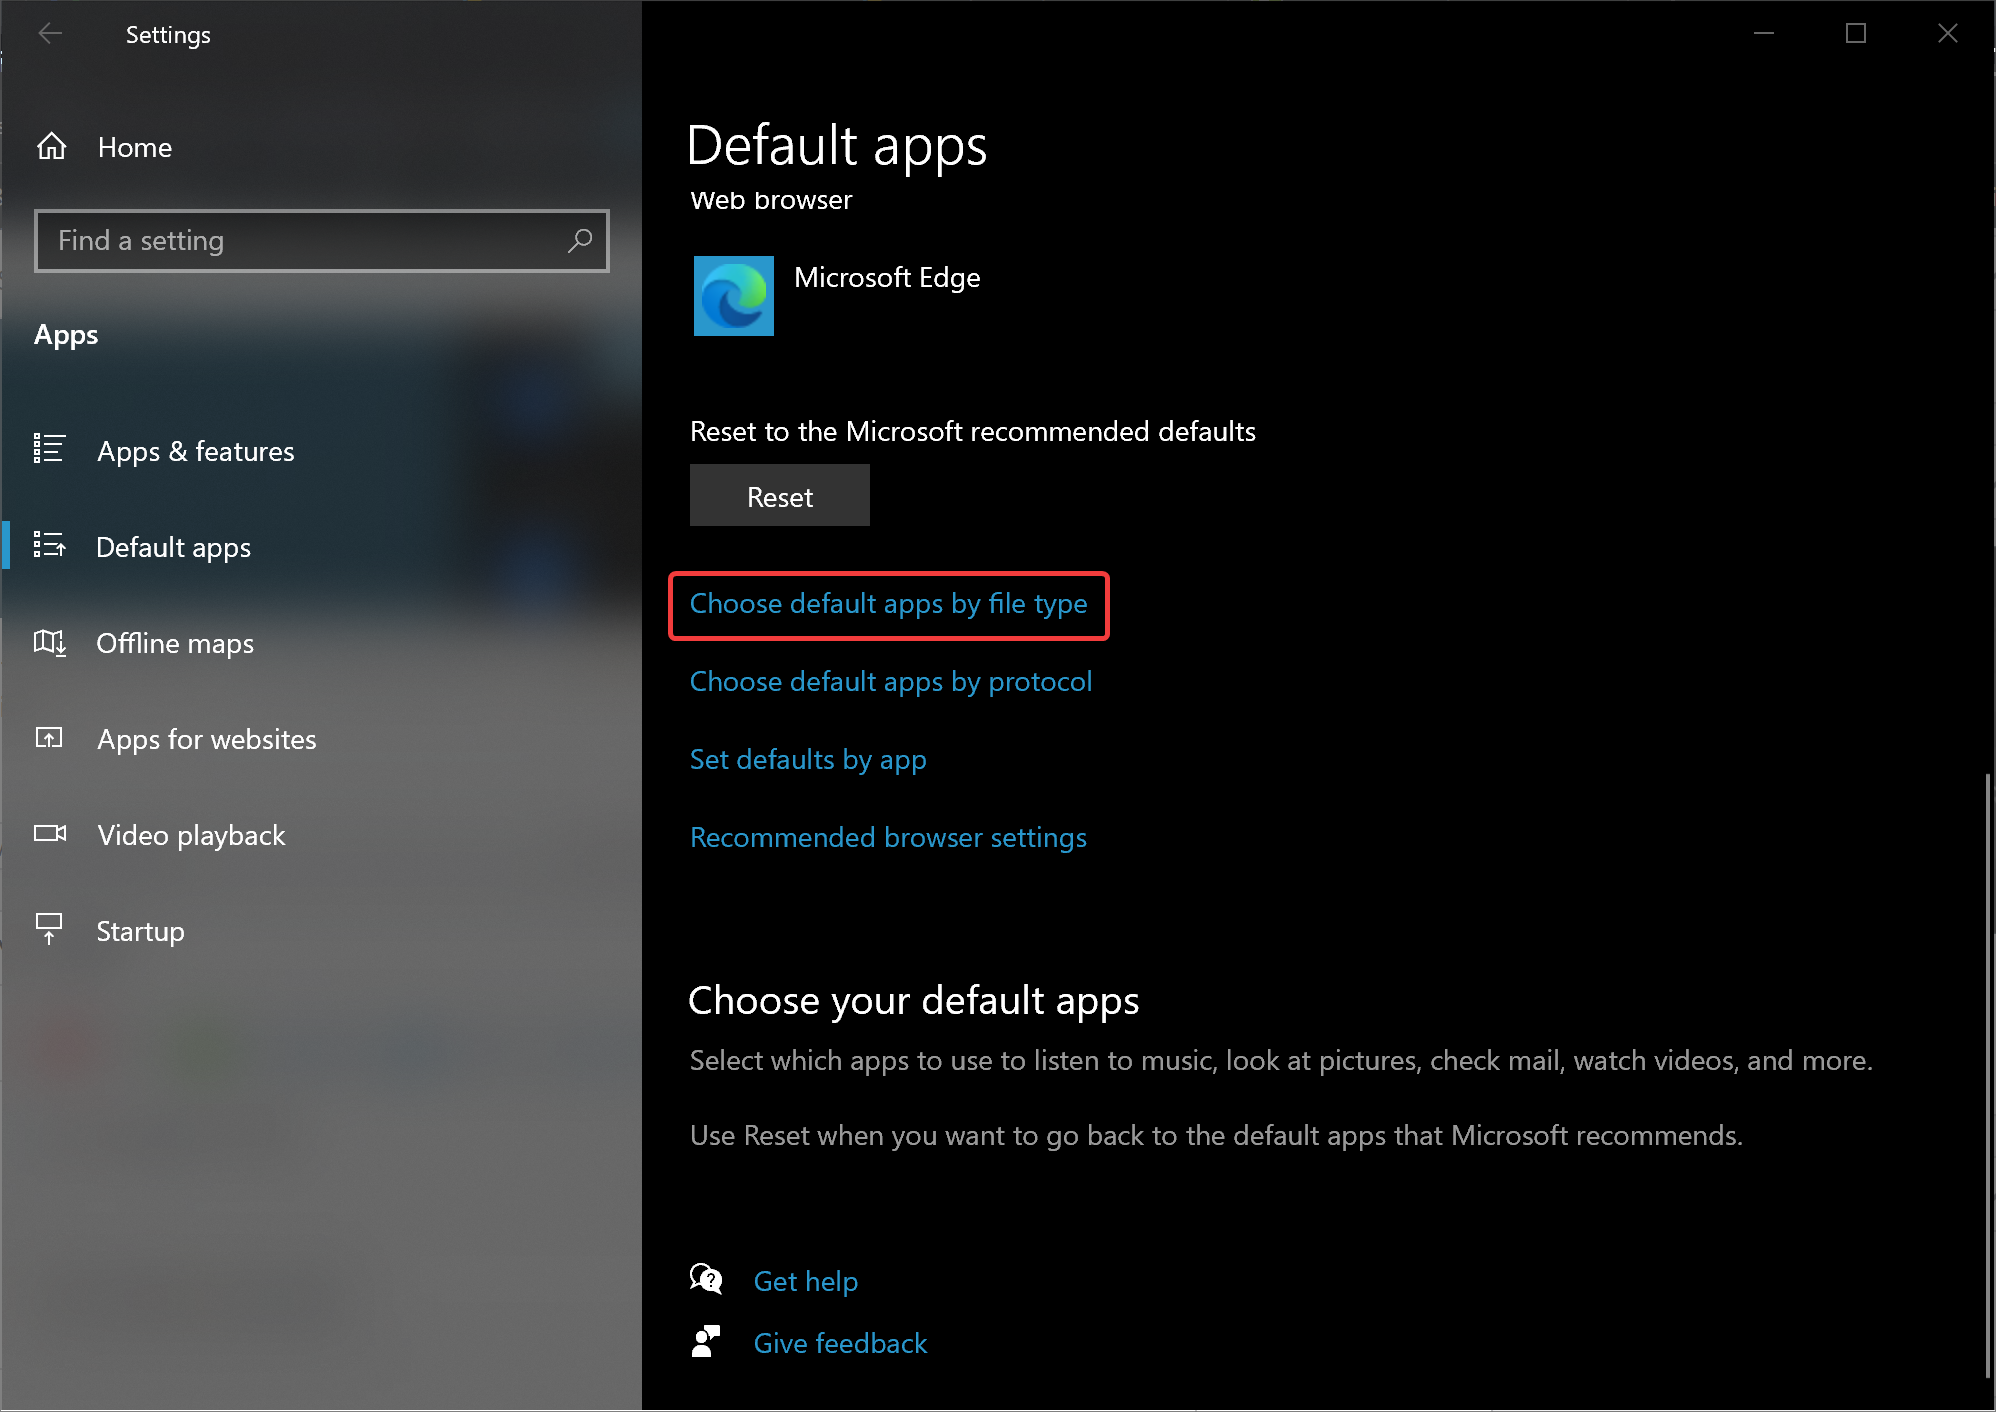This screenshot has width=1996, height=1412.
Task: Click the back arrow in the Settings header
Action: click(x=50, y=34)
